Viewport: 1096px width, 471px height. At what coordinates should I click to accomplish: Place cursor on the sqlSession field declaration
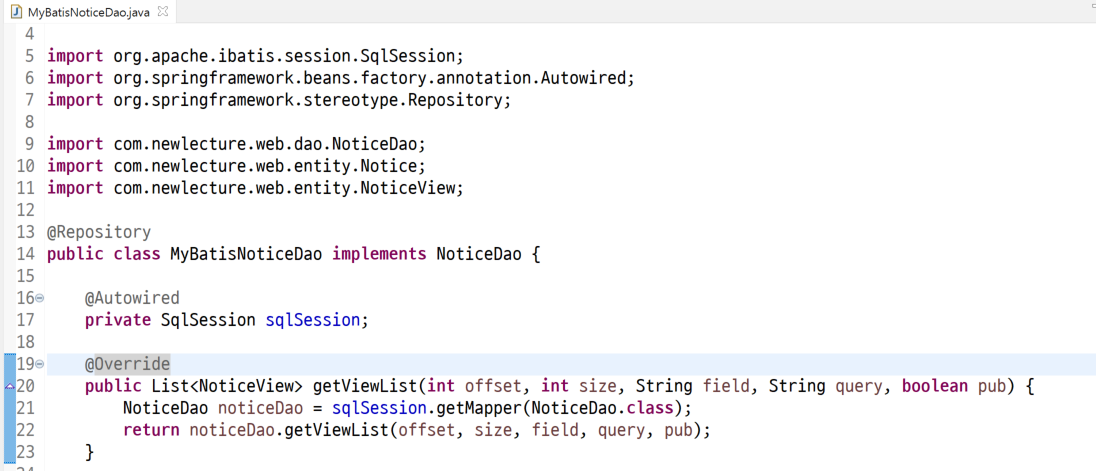point(312,320)
